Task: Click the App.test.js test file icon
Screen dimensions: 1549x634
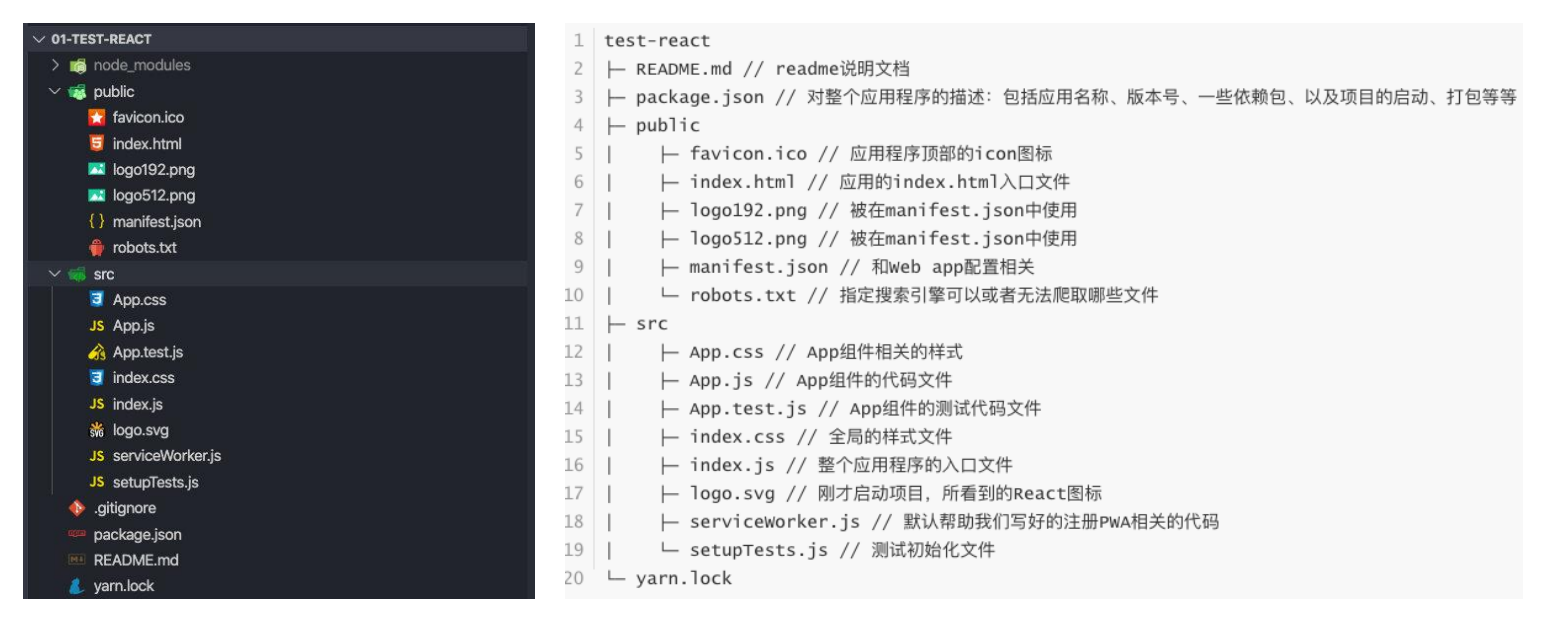Action: tap(97, 352)
